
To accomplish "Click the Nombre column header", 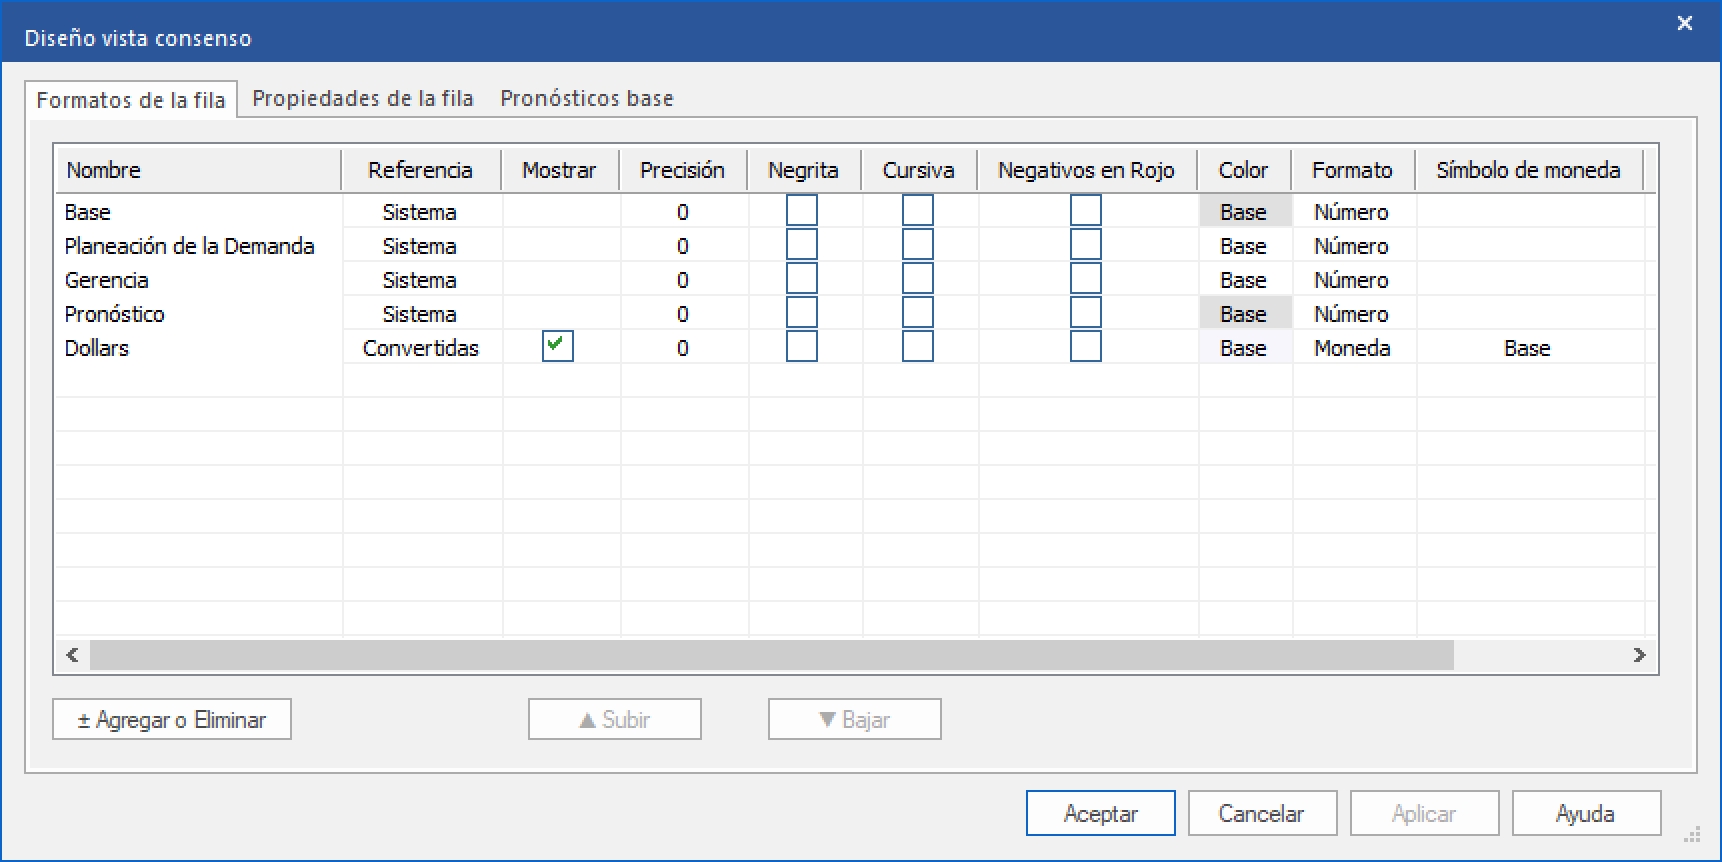I will click(198, 170).
